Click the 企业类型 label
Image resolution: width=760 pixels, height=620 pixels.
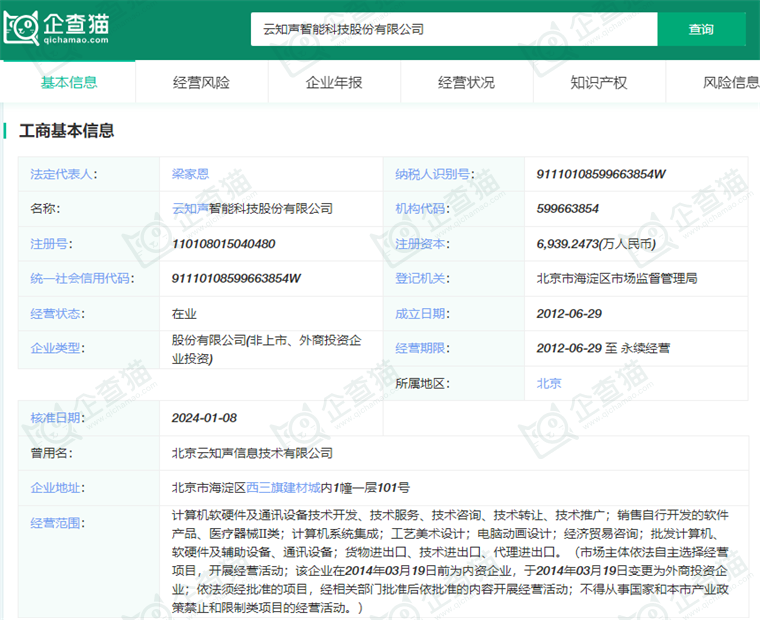57,348
